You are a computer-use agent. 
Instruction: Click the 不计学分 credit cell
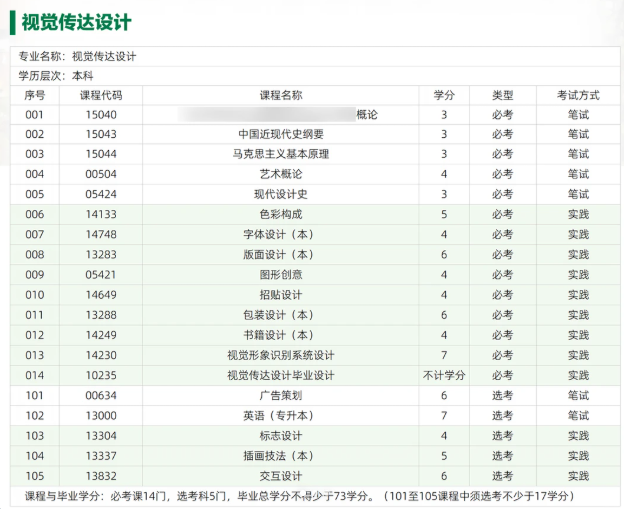click(x=444, y=375)
